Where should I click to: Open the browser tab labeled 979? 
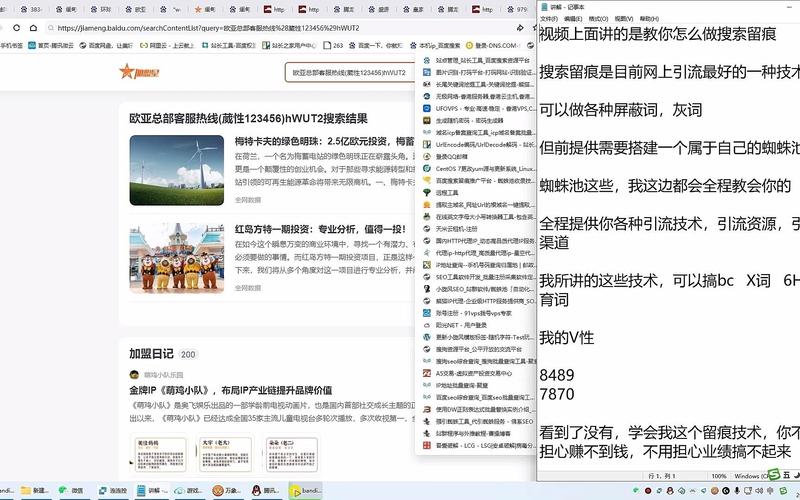[517, 9]
